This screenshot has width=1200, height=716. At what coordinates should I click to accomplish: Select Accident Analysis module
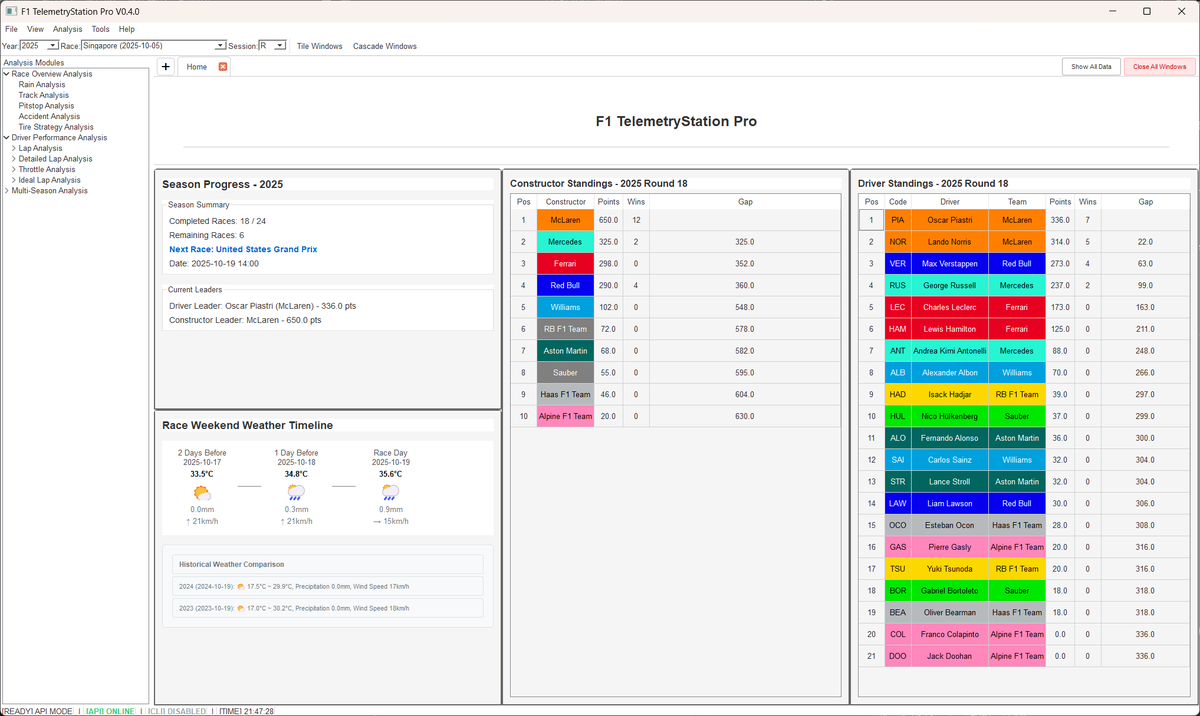tap(49, 116)
